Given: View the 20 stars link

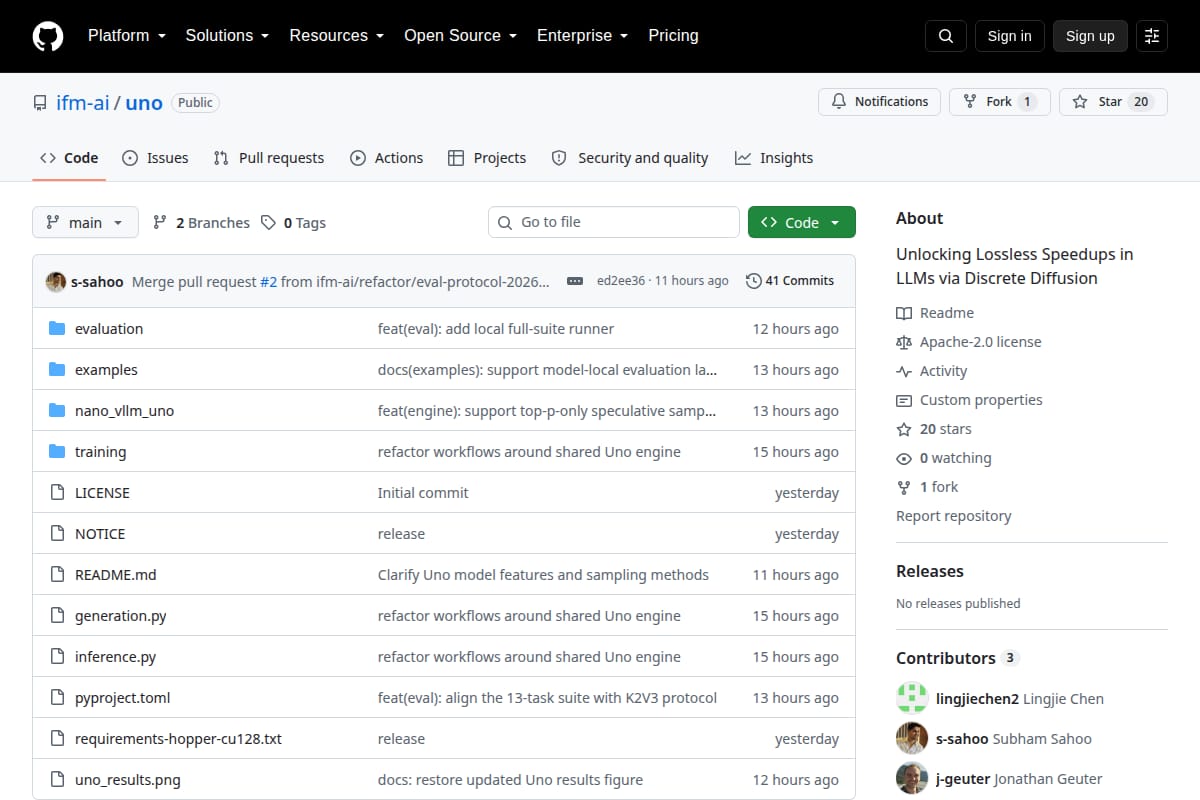Looking at the screenshot, I should point(934,429).
